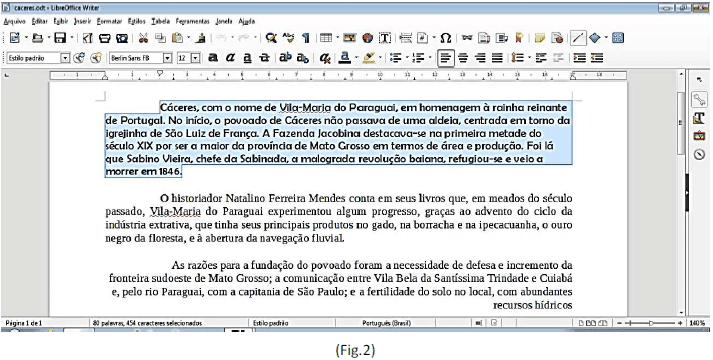Insert Image icon in toolbar
Viewport: 713px width, 360px height.
[349, 38]
